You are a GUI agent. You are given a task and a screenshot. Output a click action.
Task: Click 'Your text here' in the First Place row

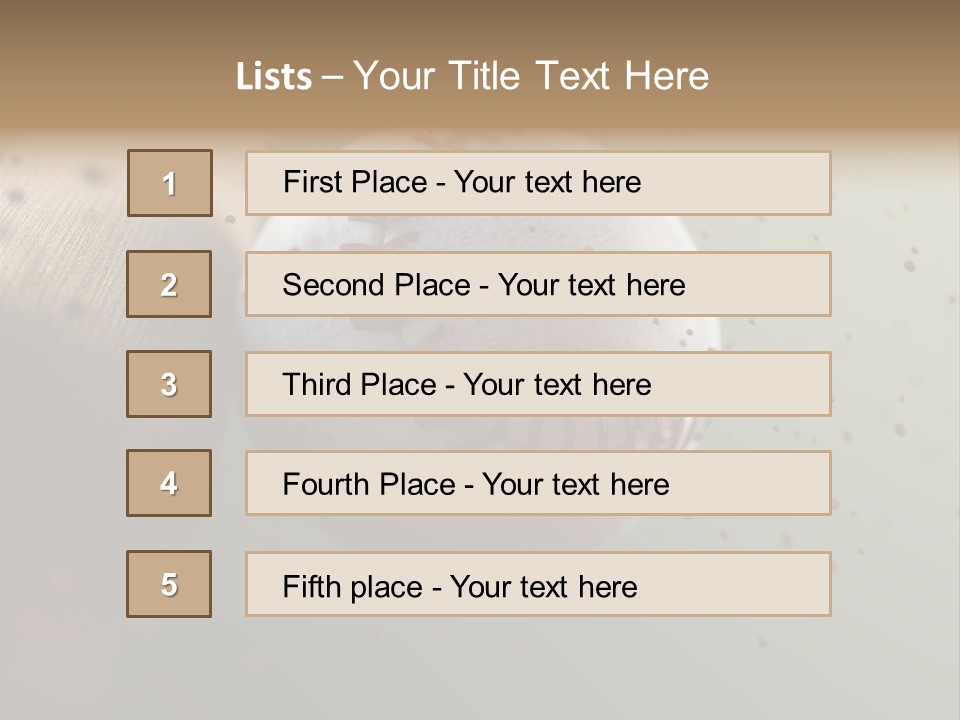[x=547, y=182]
